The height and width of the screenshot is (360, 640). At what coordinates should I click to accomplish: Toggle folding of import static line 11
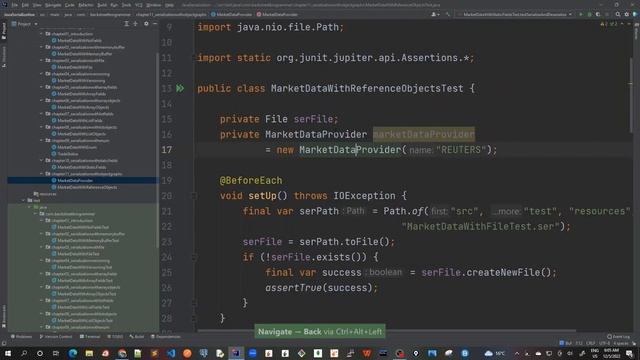[194, 58]
